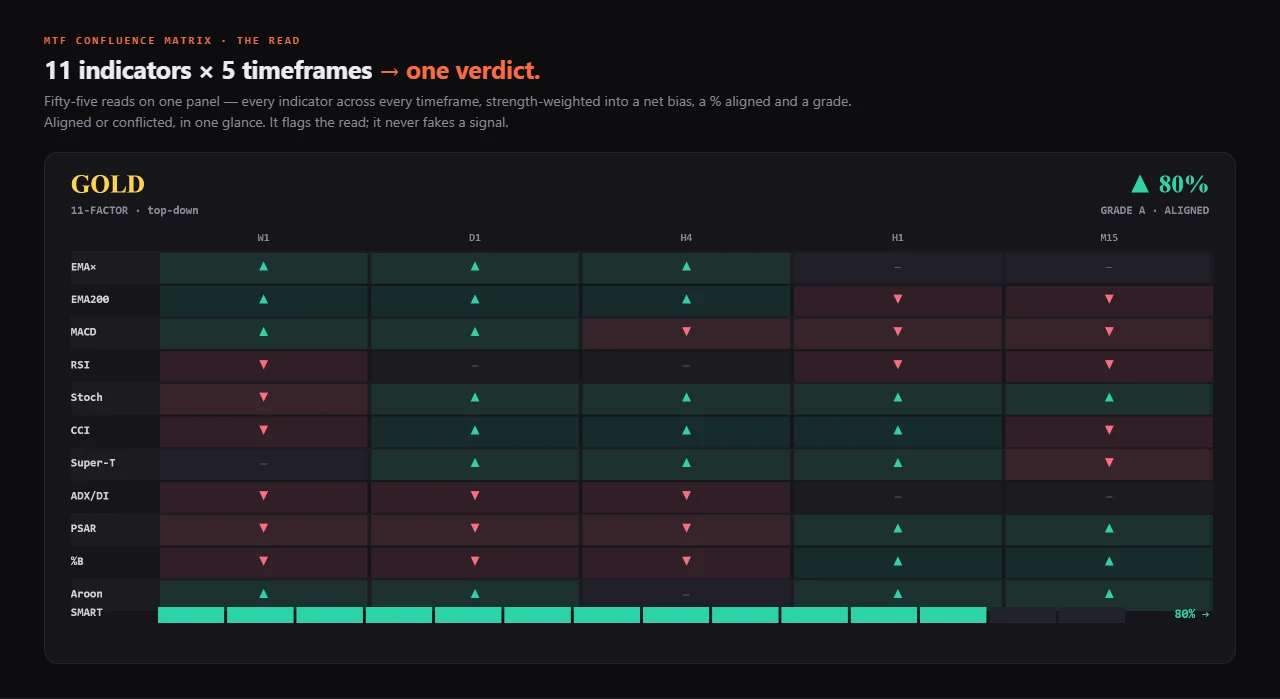Viewport: 1280px width, 699px height.
Task: Click the PSAR row label
Action: (84, 528)
